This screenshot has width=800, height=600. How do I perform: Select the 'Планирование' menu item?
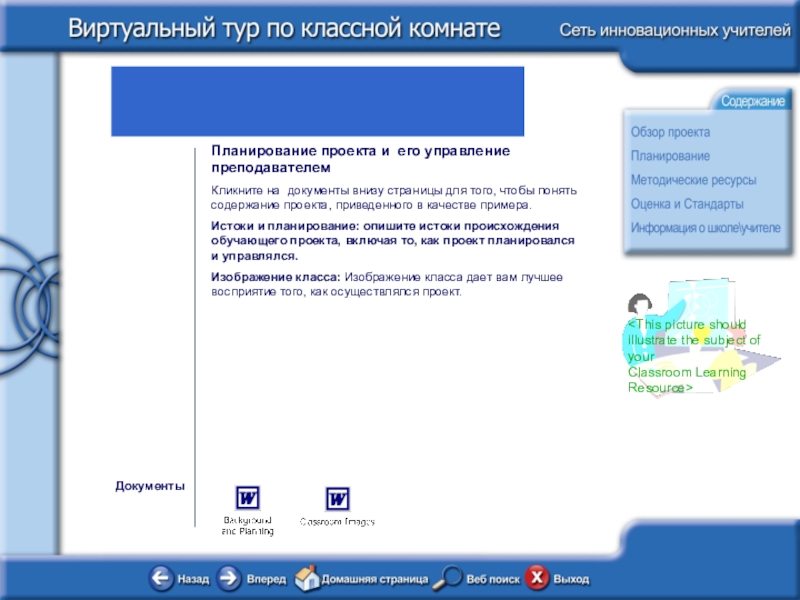point(670,156)
